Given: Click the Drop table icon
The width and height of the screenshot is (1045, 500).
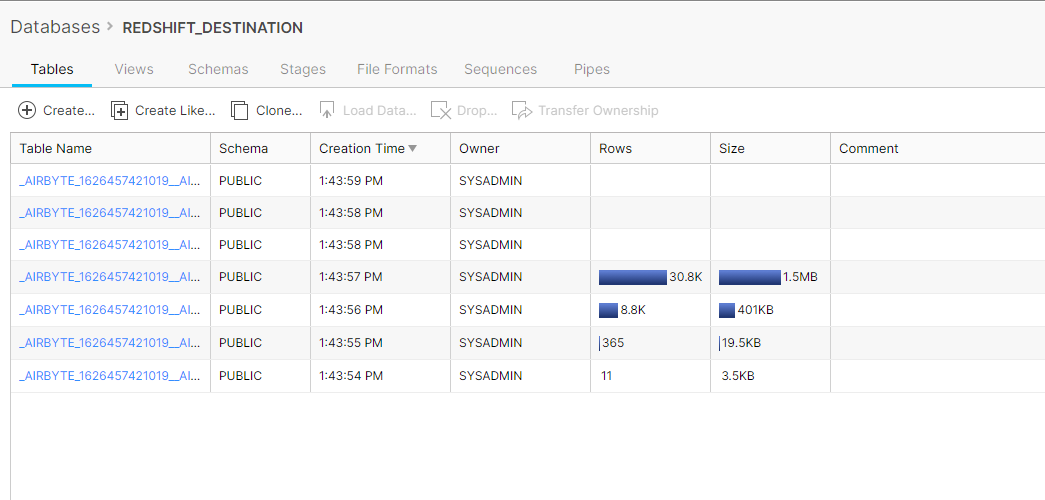Looking at the screenshot, I should tap(440, 110).
